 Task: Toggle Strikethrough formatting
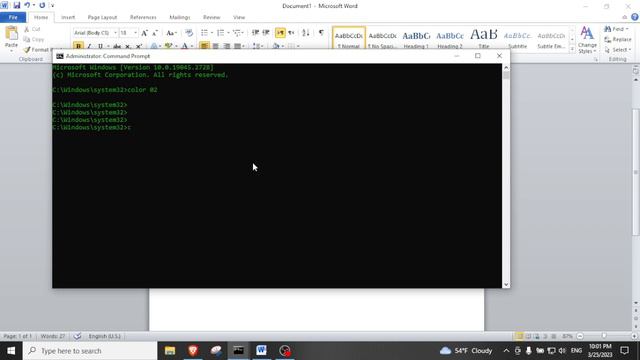(117, 46)
